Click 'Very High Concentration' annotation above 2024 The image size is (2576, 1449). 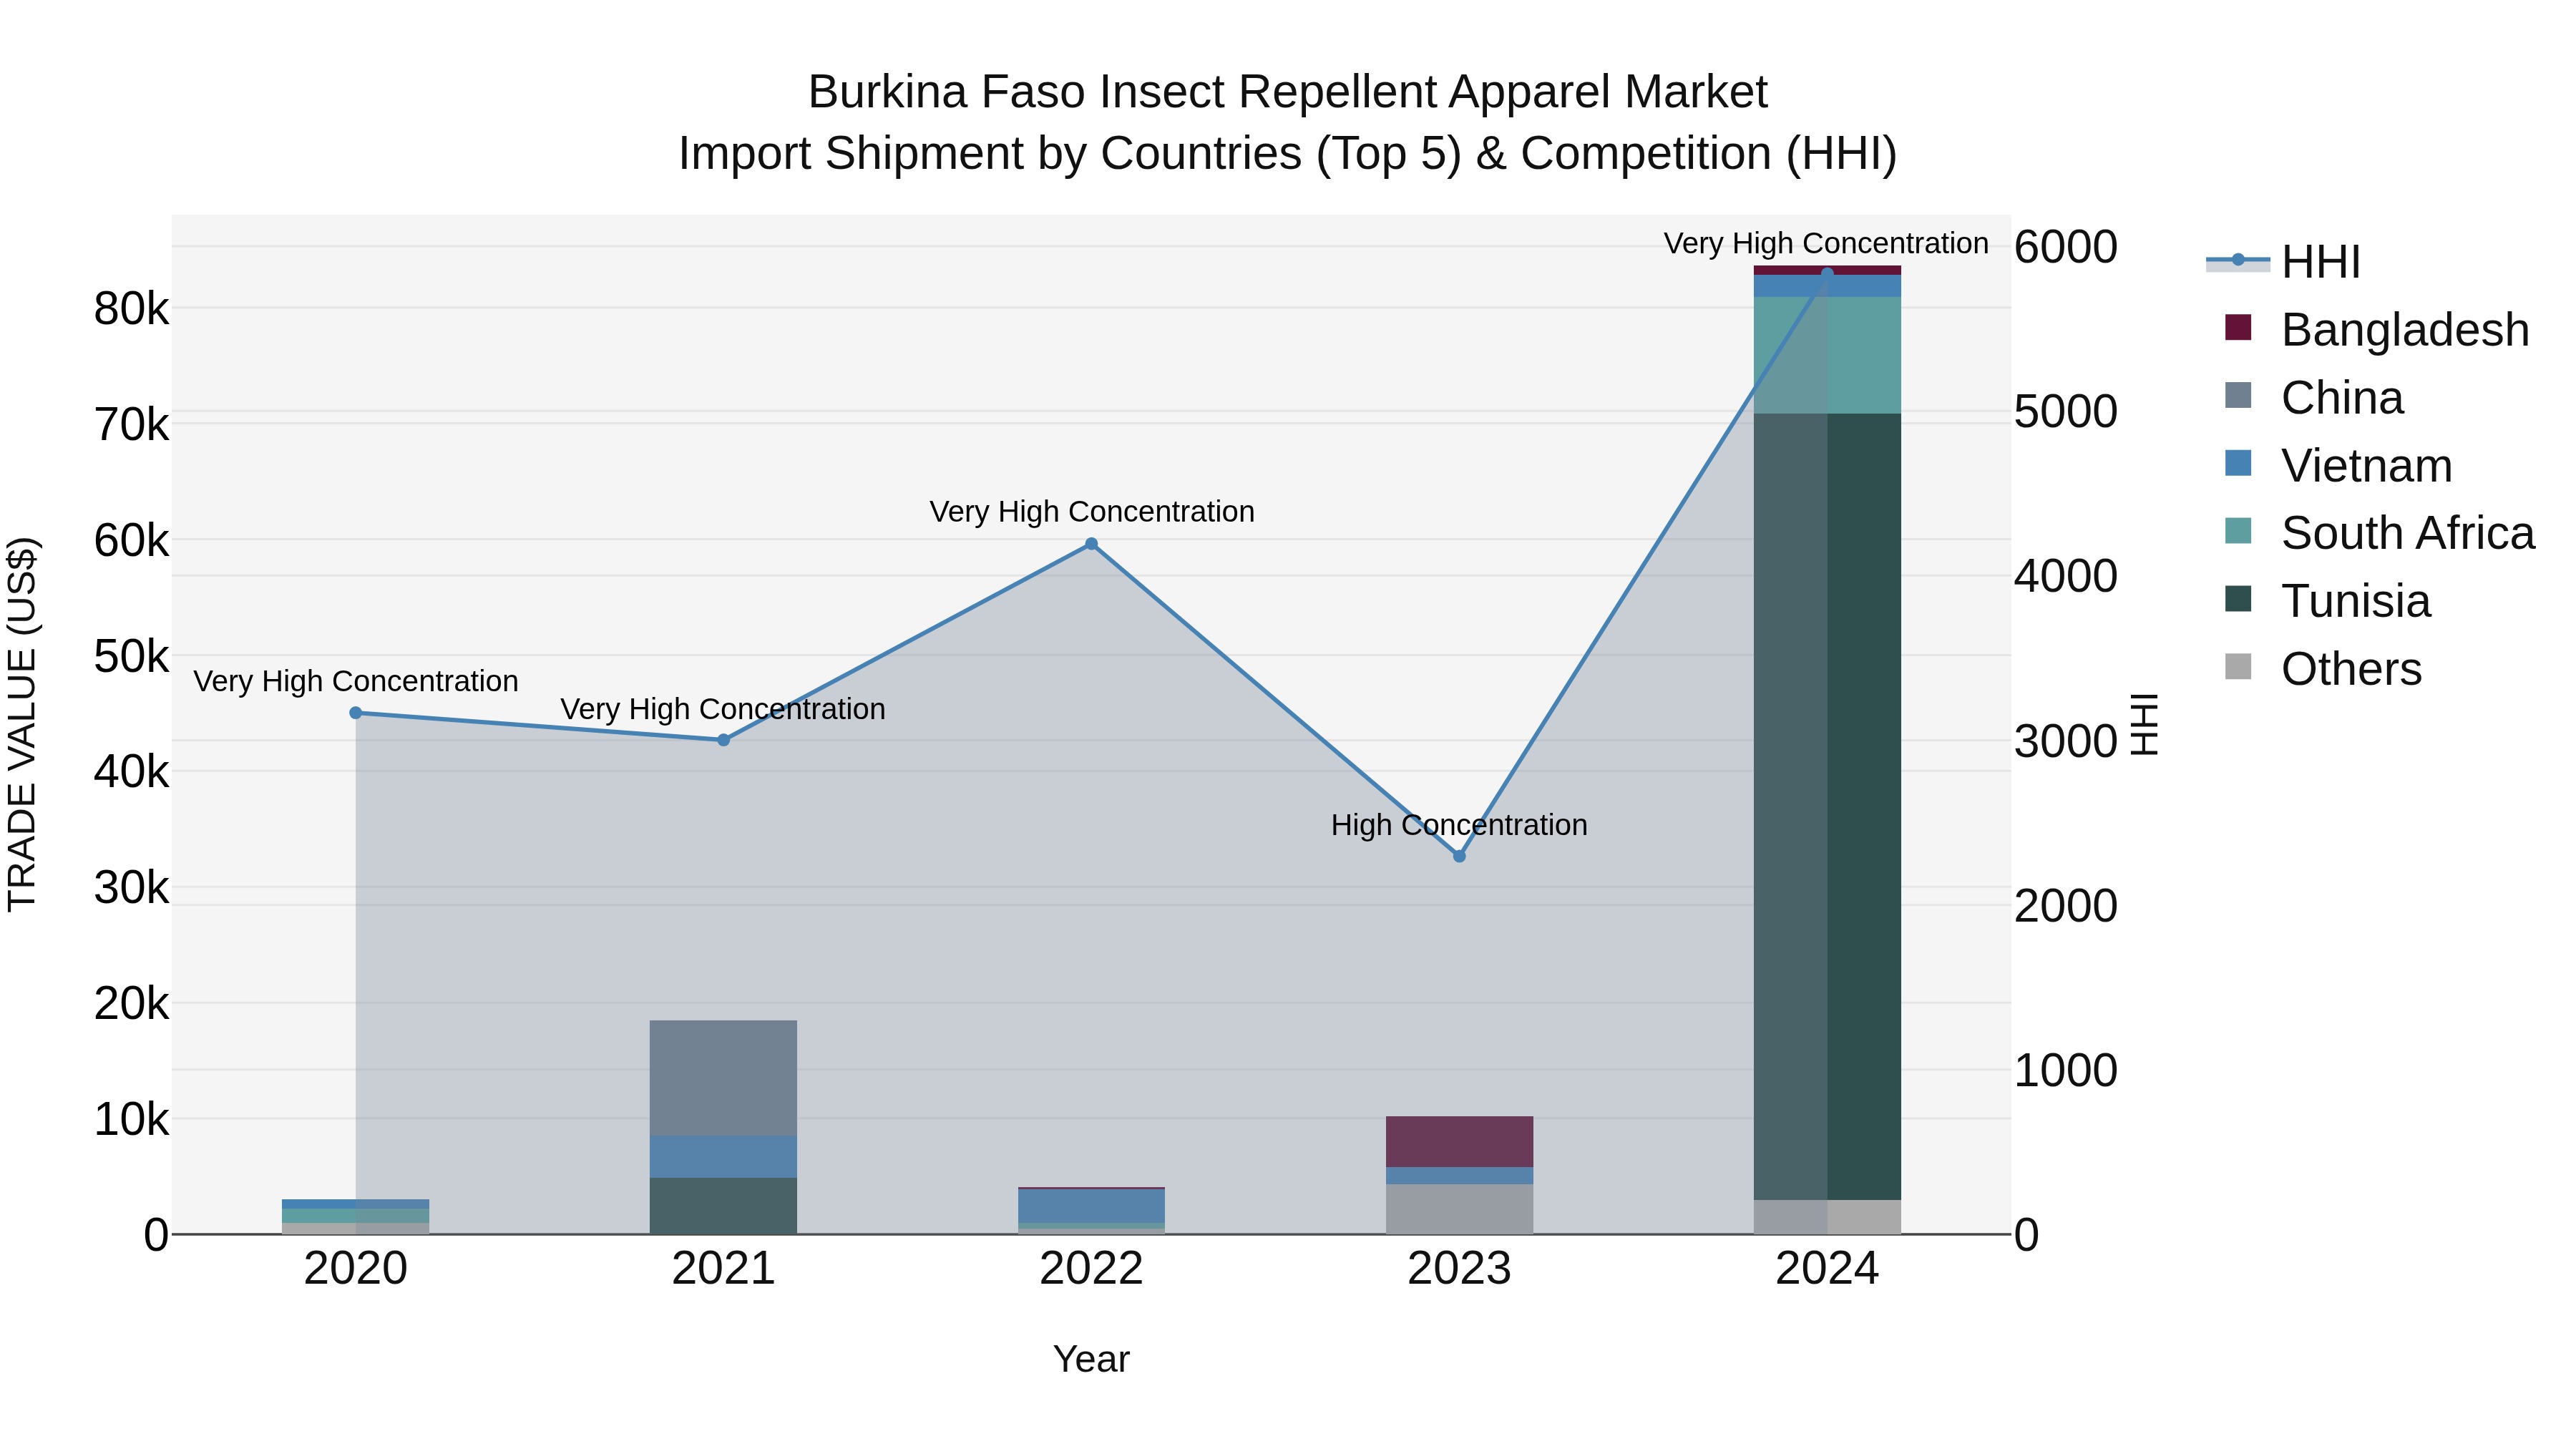point(1826,244)
